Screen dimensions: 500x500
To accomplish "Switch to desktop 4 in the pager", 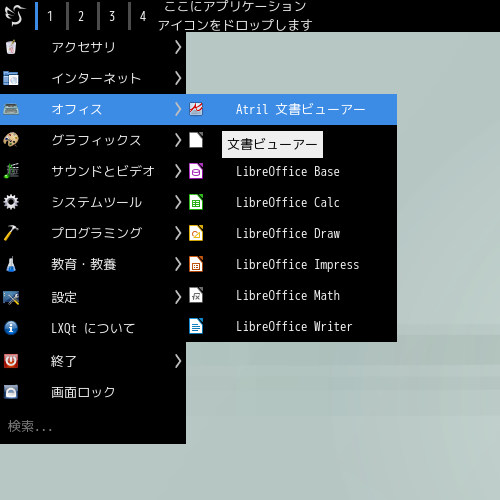I will point(143,16).
